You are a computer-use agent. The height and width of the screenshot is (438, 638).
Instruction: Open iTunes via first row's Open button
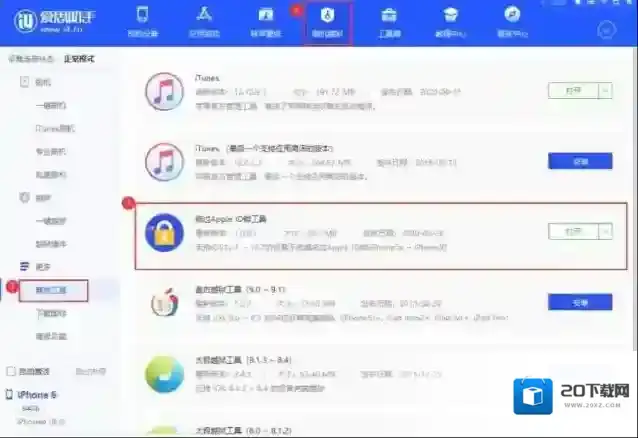574,90
